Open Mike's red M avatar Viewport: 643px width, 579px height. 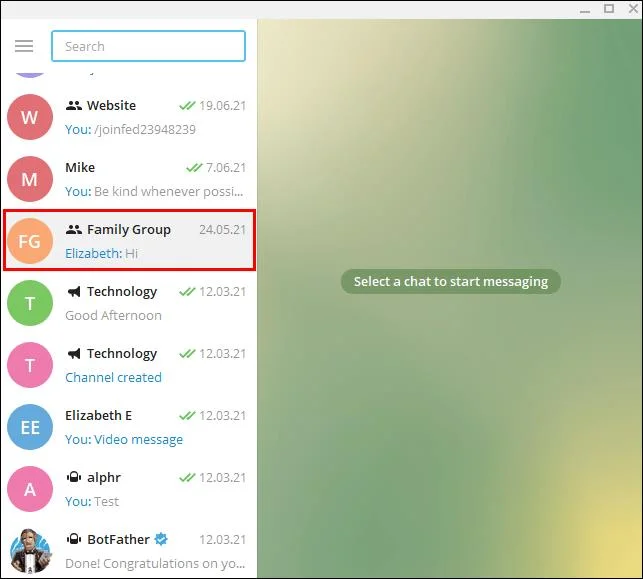click(x=30, y=179)
